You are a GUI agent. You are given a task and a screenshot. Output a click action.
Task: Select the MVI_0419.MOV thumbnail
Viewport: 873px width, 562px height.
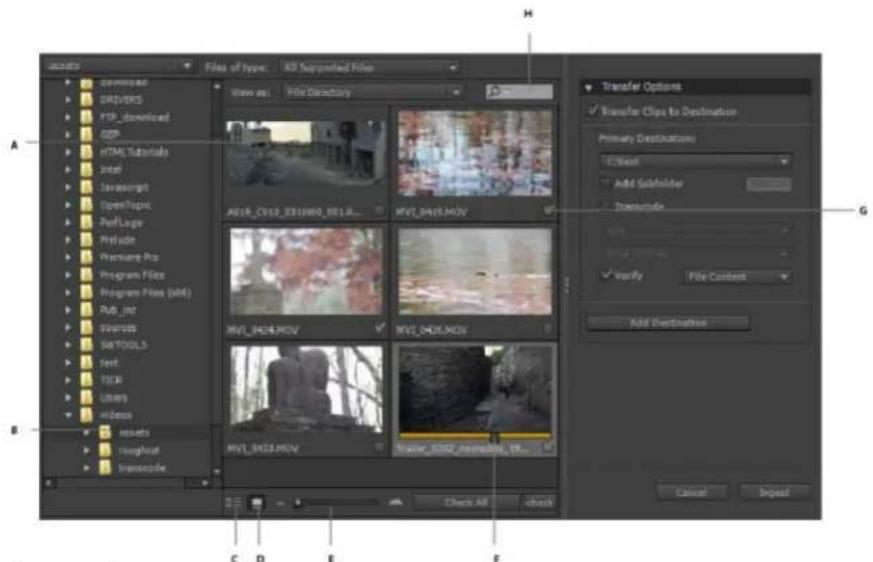[475, 153]
